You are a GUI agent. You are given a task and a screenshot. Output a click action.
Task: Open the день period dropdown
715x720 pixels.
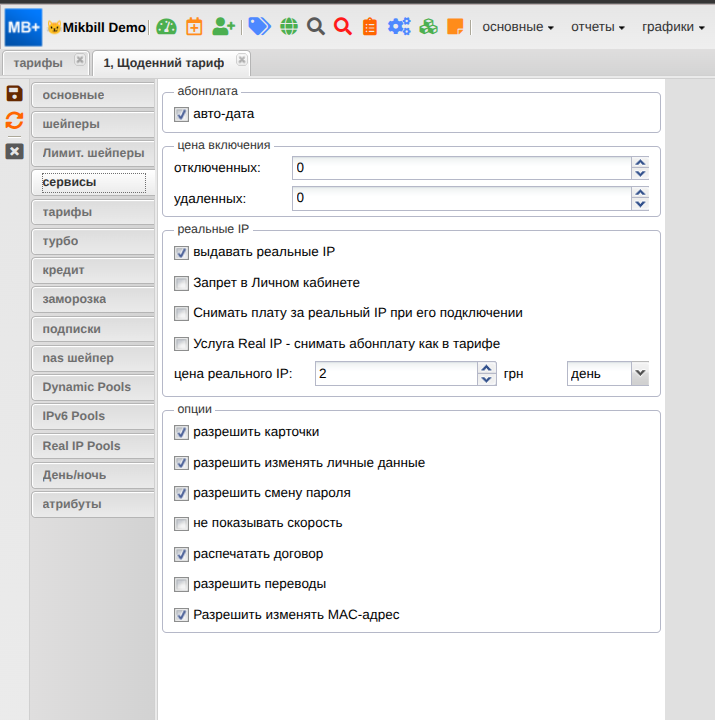(x=608, y=374)
